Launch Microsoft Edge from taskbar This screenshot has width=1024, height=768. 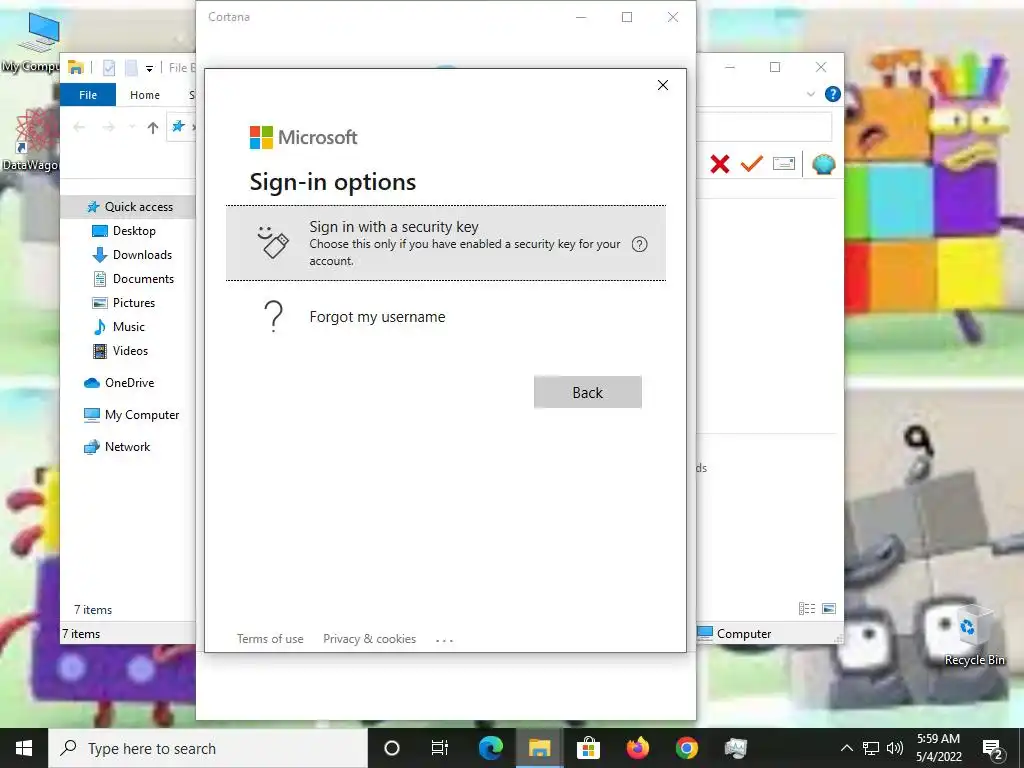(x=490, y=748)
